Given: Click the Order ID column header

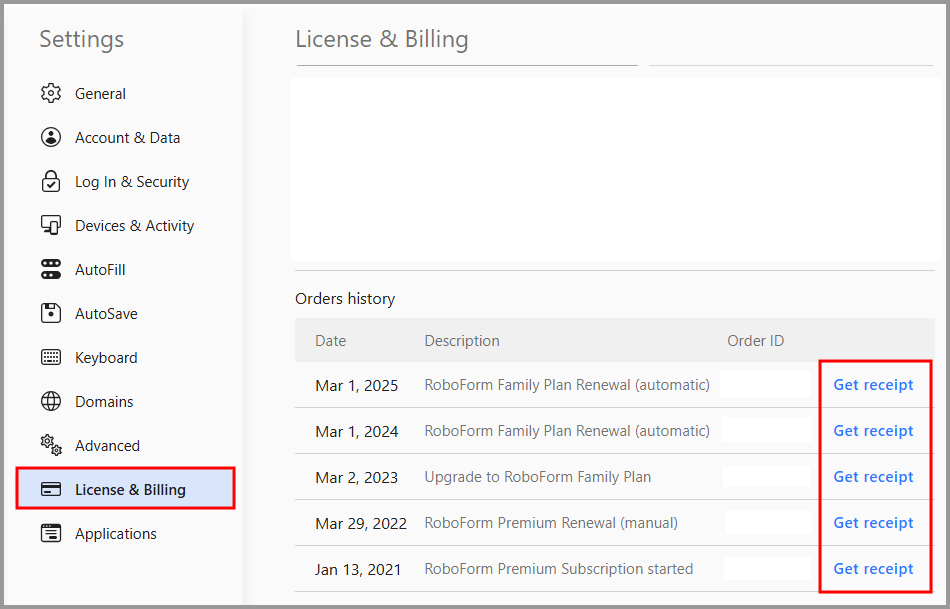Looking at the screenshot, I should click(x=756, y=341).
